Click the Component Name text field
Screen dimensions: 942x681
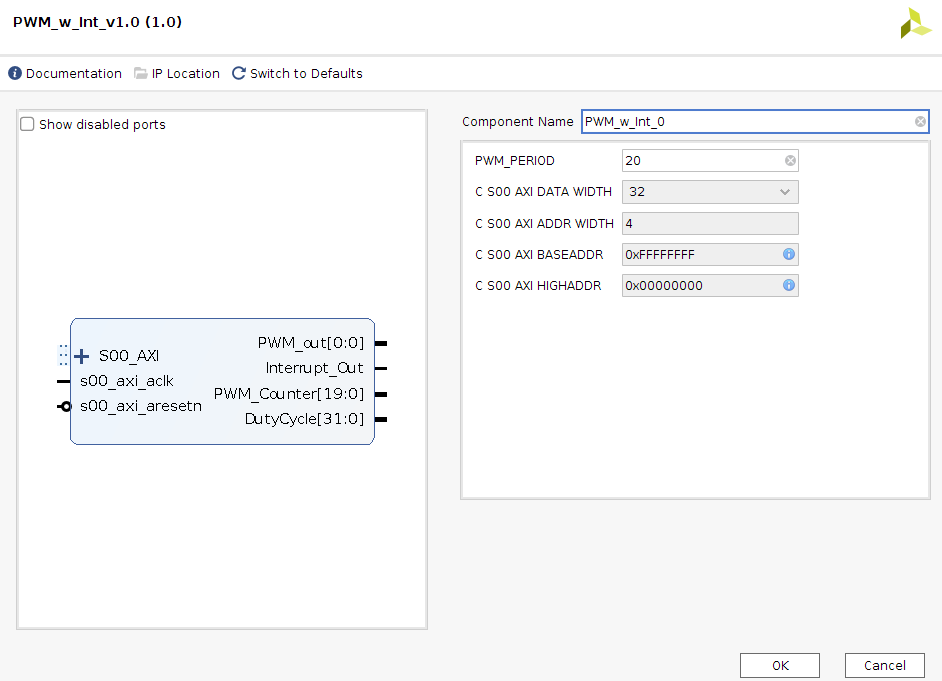[x=746, y=122]
